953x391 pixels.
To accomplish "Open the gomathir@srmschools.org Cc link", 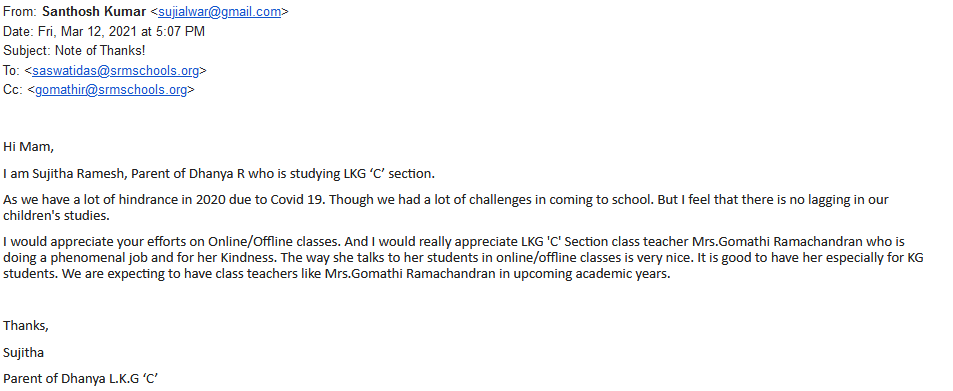I will pyautogui.click(x=111, y=90).
